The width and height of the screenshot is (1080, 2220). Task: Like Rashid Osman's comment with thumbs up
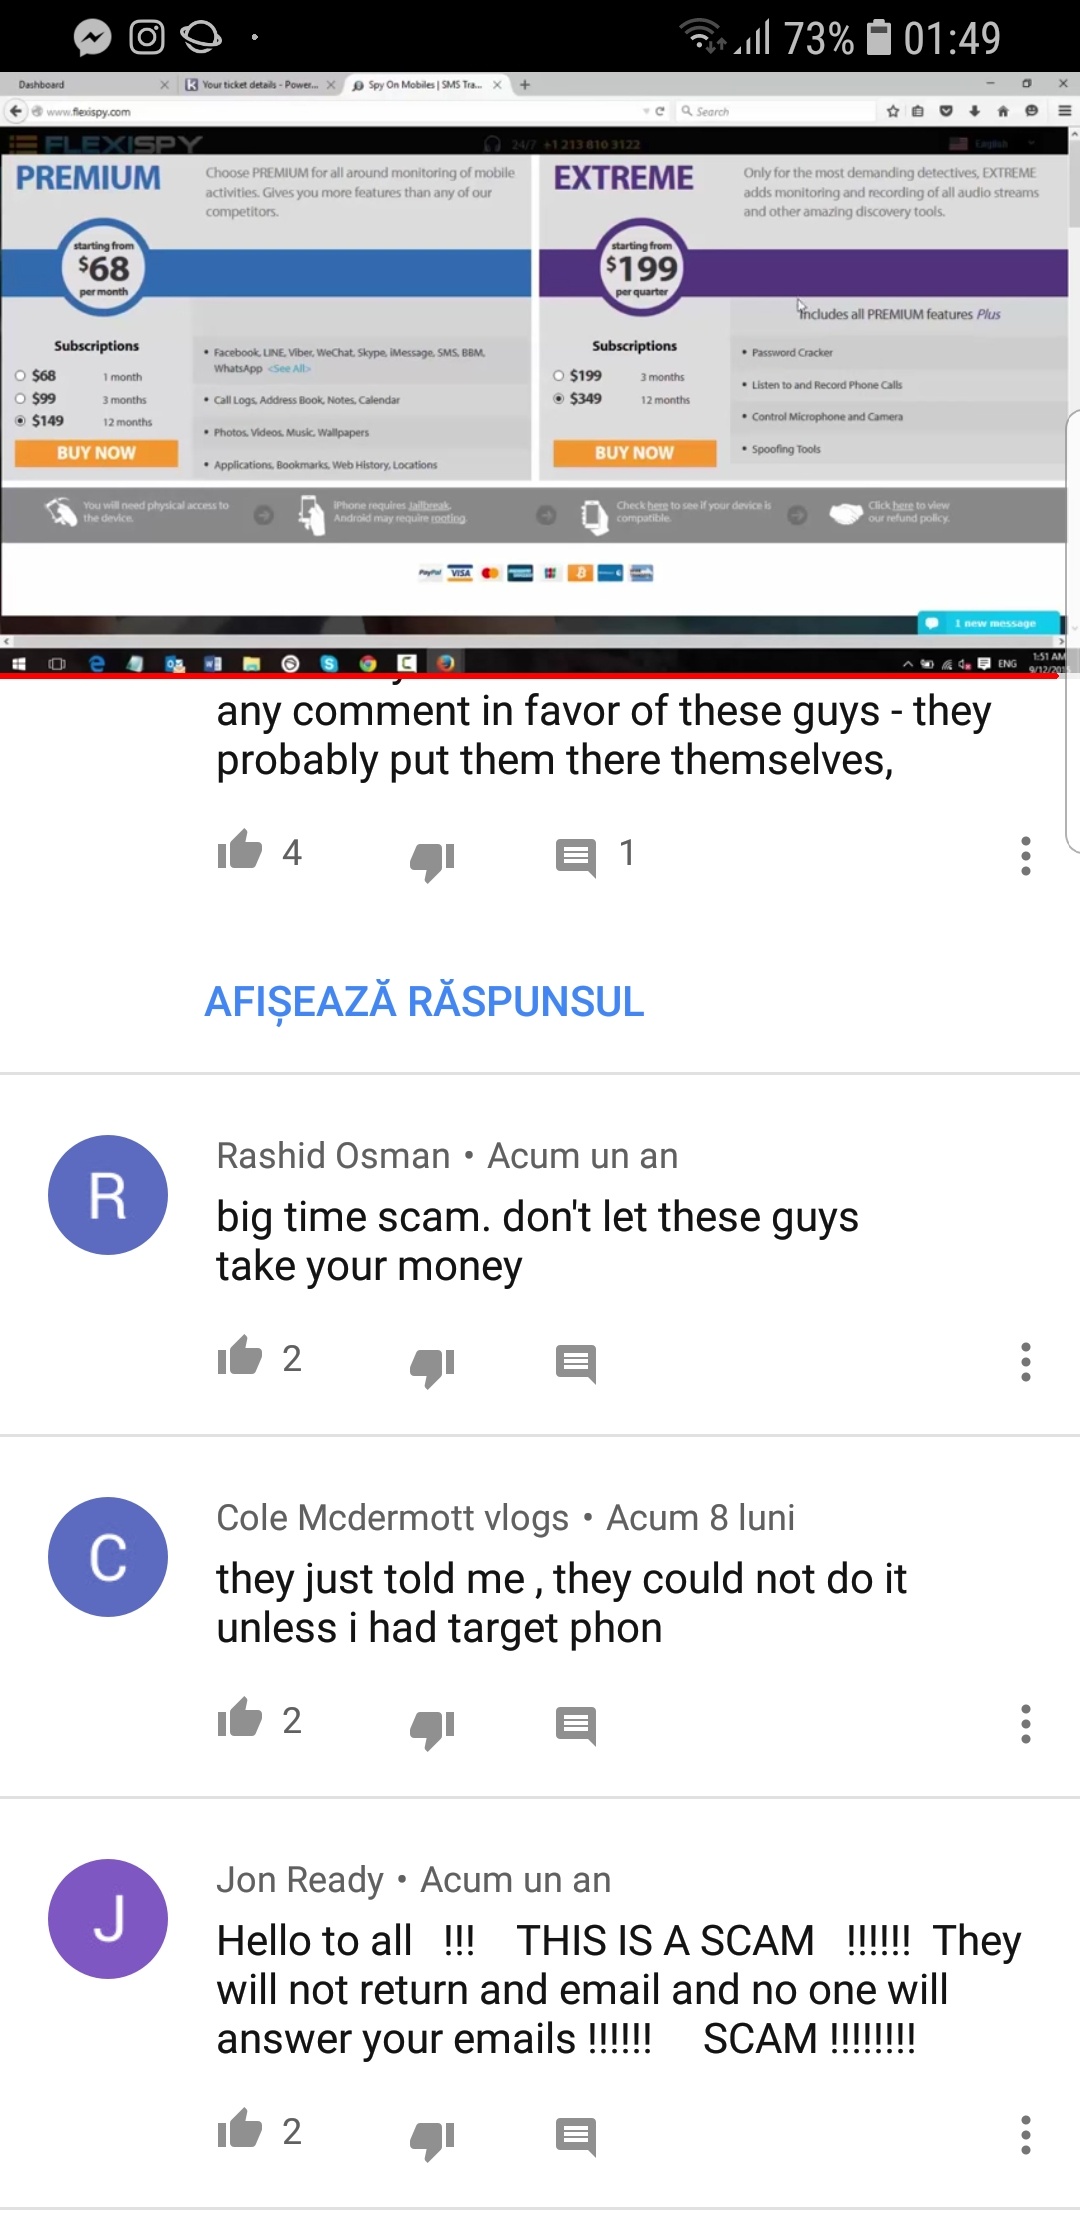coord(240,1356)
